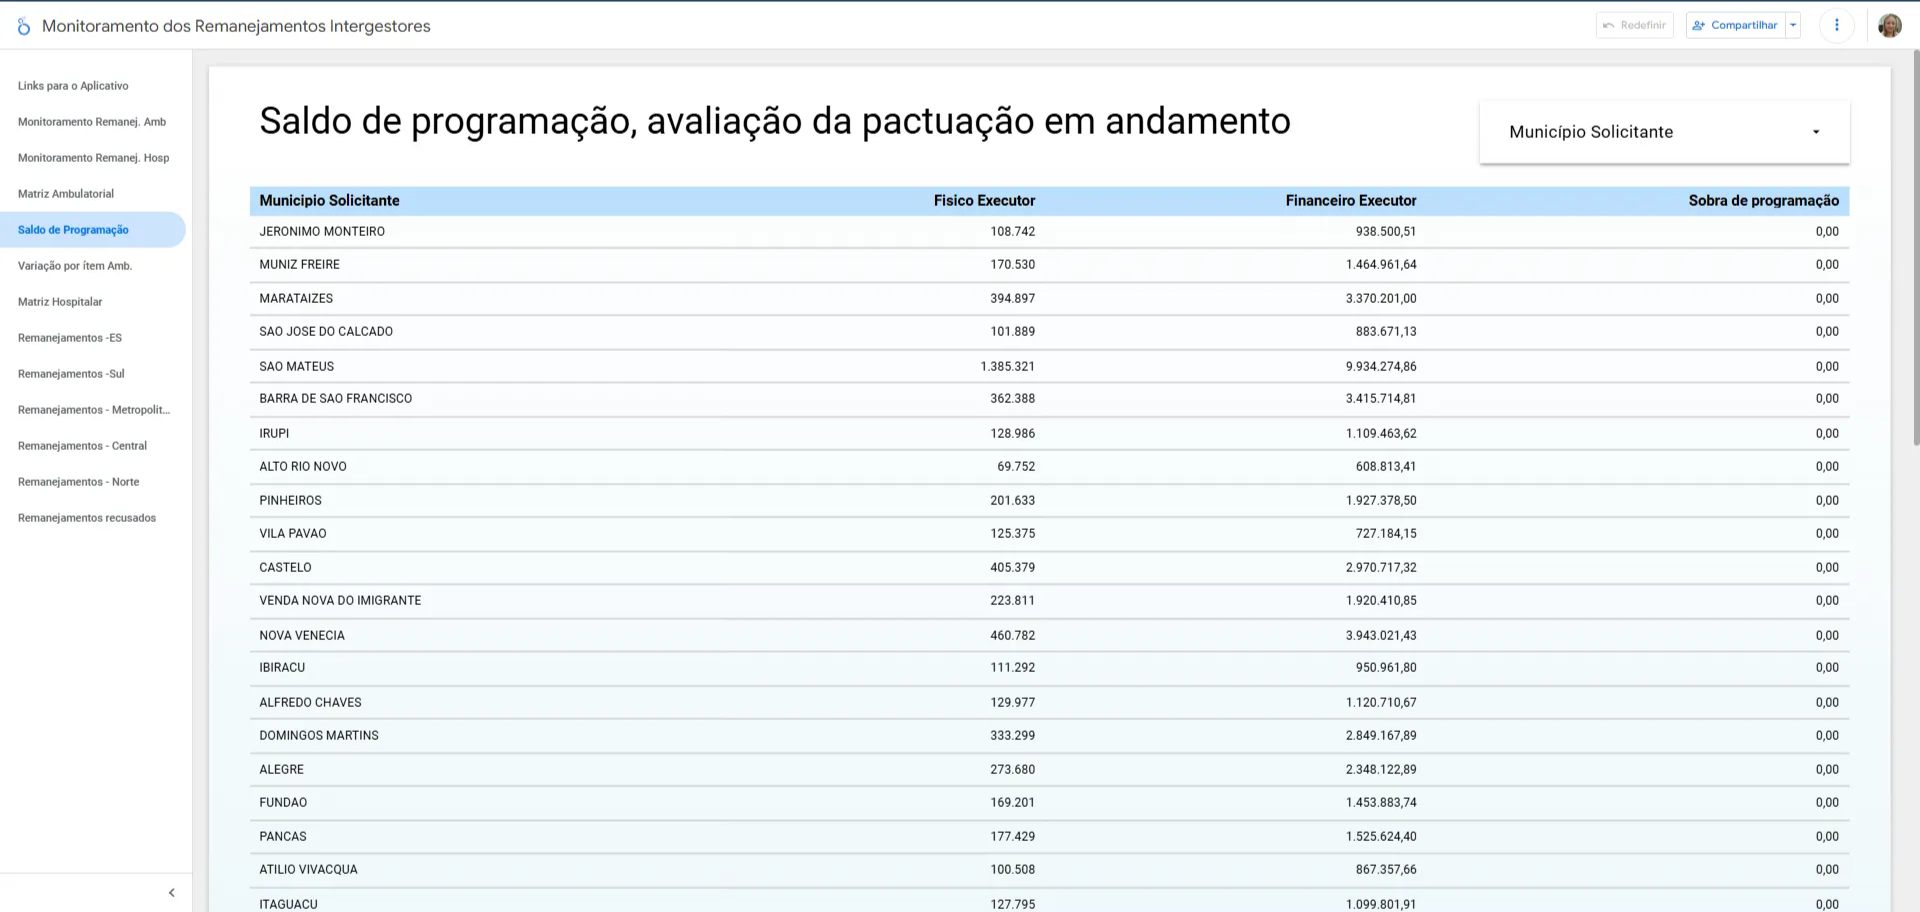The height and width of the screenshot is (912, 1920).
Task: Click the Sobra de programação column header
Action: coord(1763,201)
